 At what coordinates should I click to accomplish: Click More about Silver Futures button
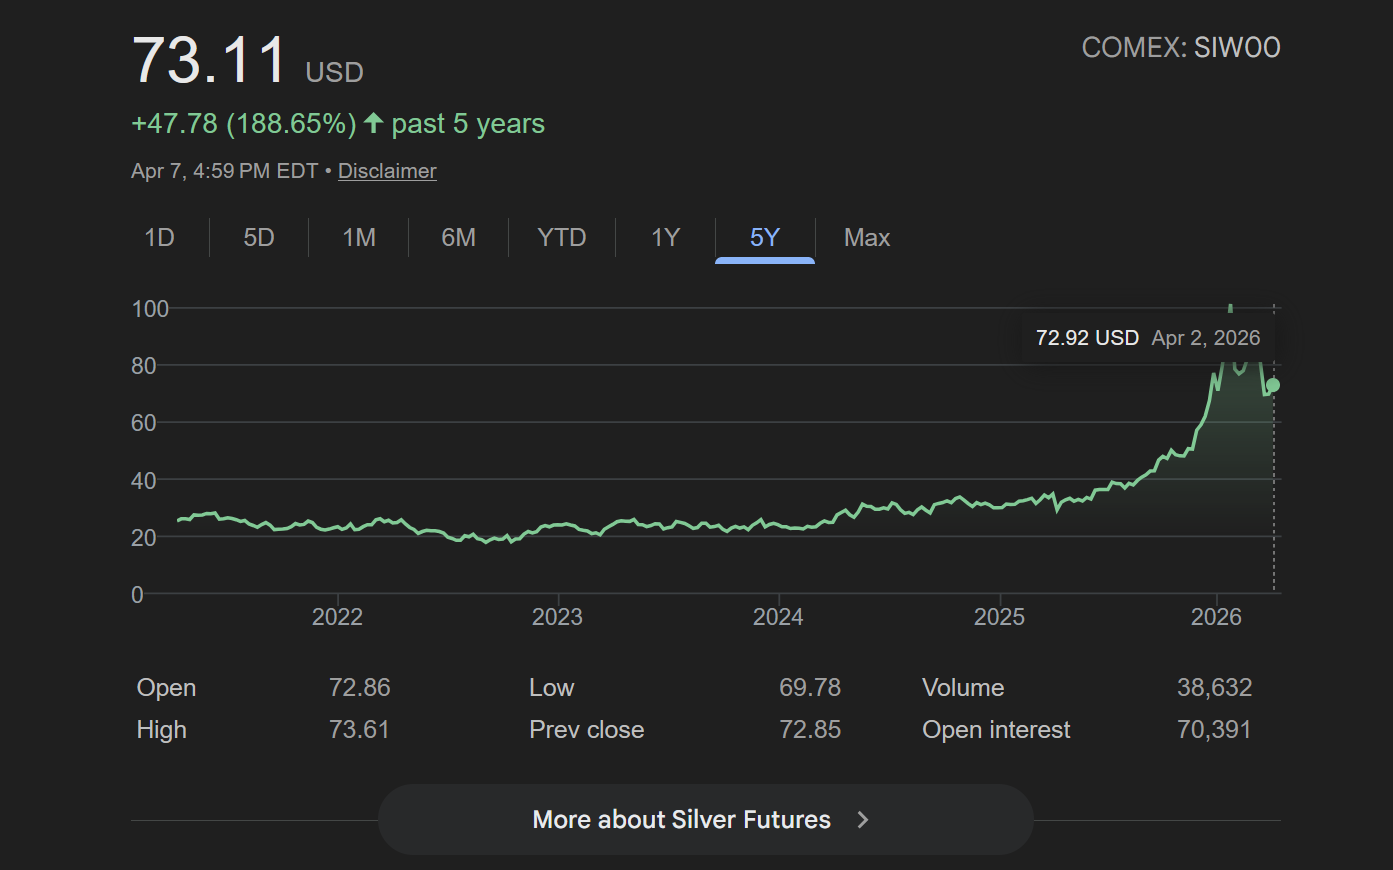pos(705,820)
